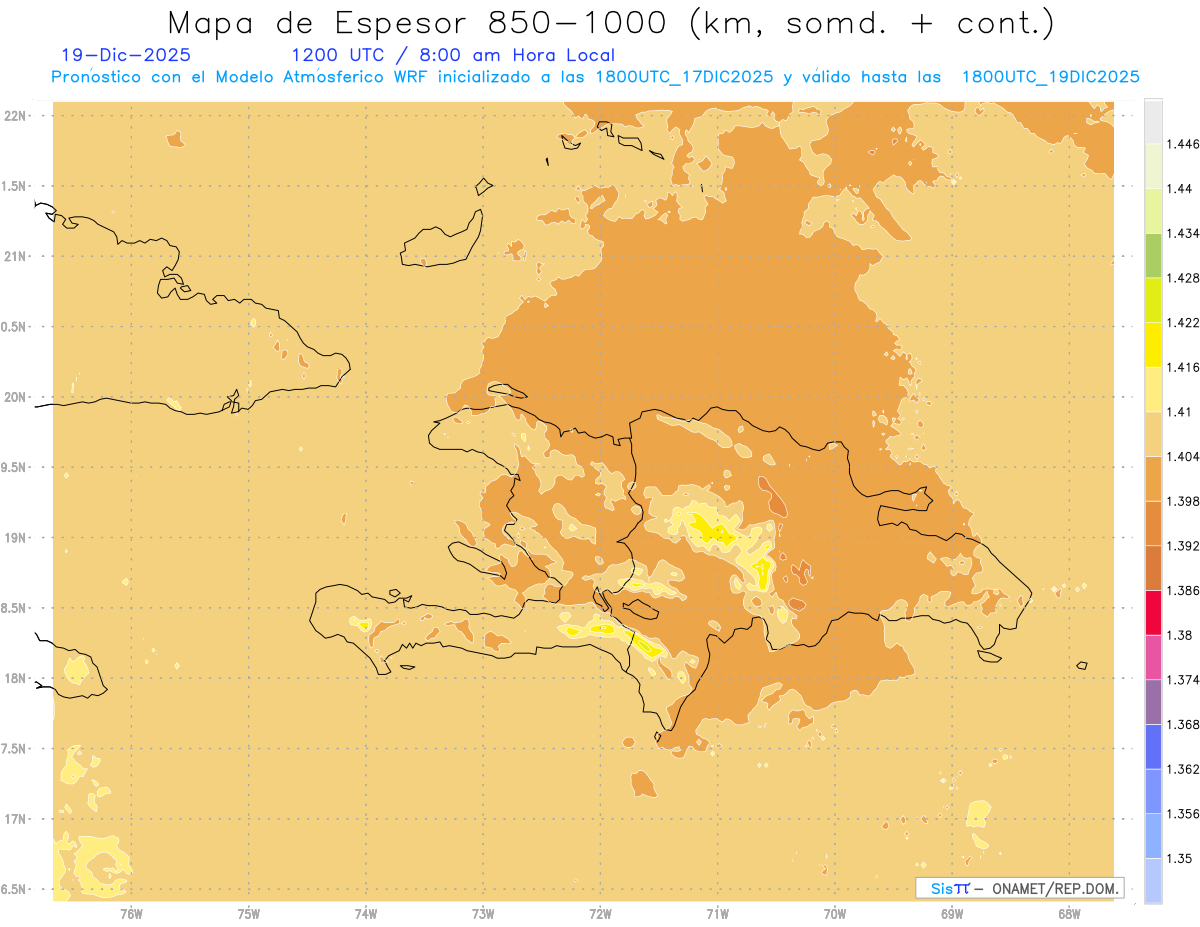Click the '71W' longitude label

pos(717,913)
